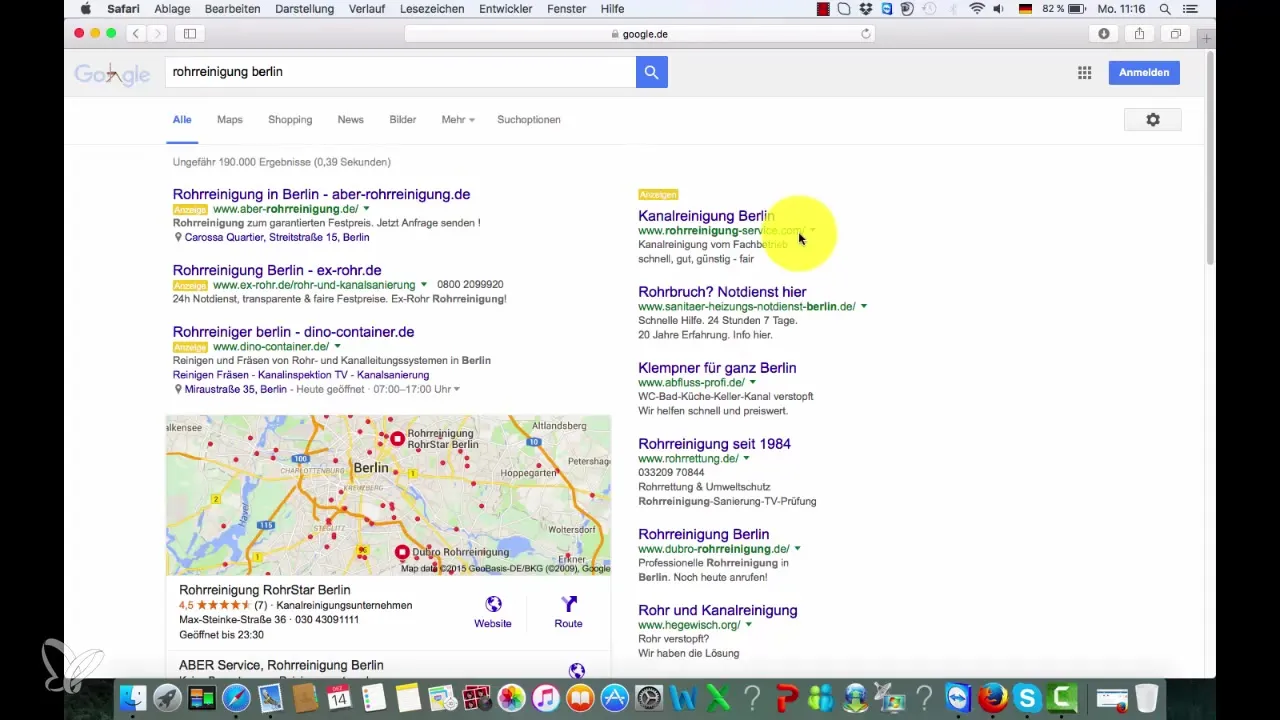This screenshot has width=1280, height=720.
Task: Open a new Safari tab with plus
Action: [x=1206, y=38]
